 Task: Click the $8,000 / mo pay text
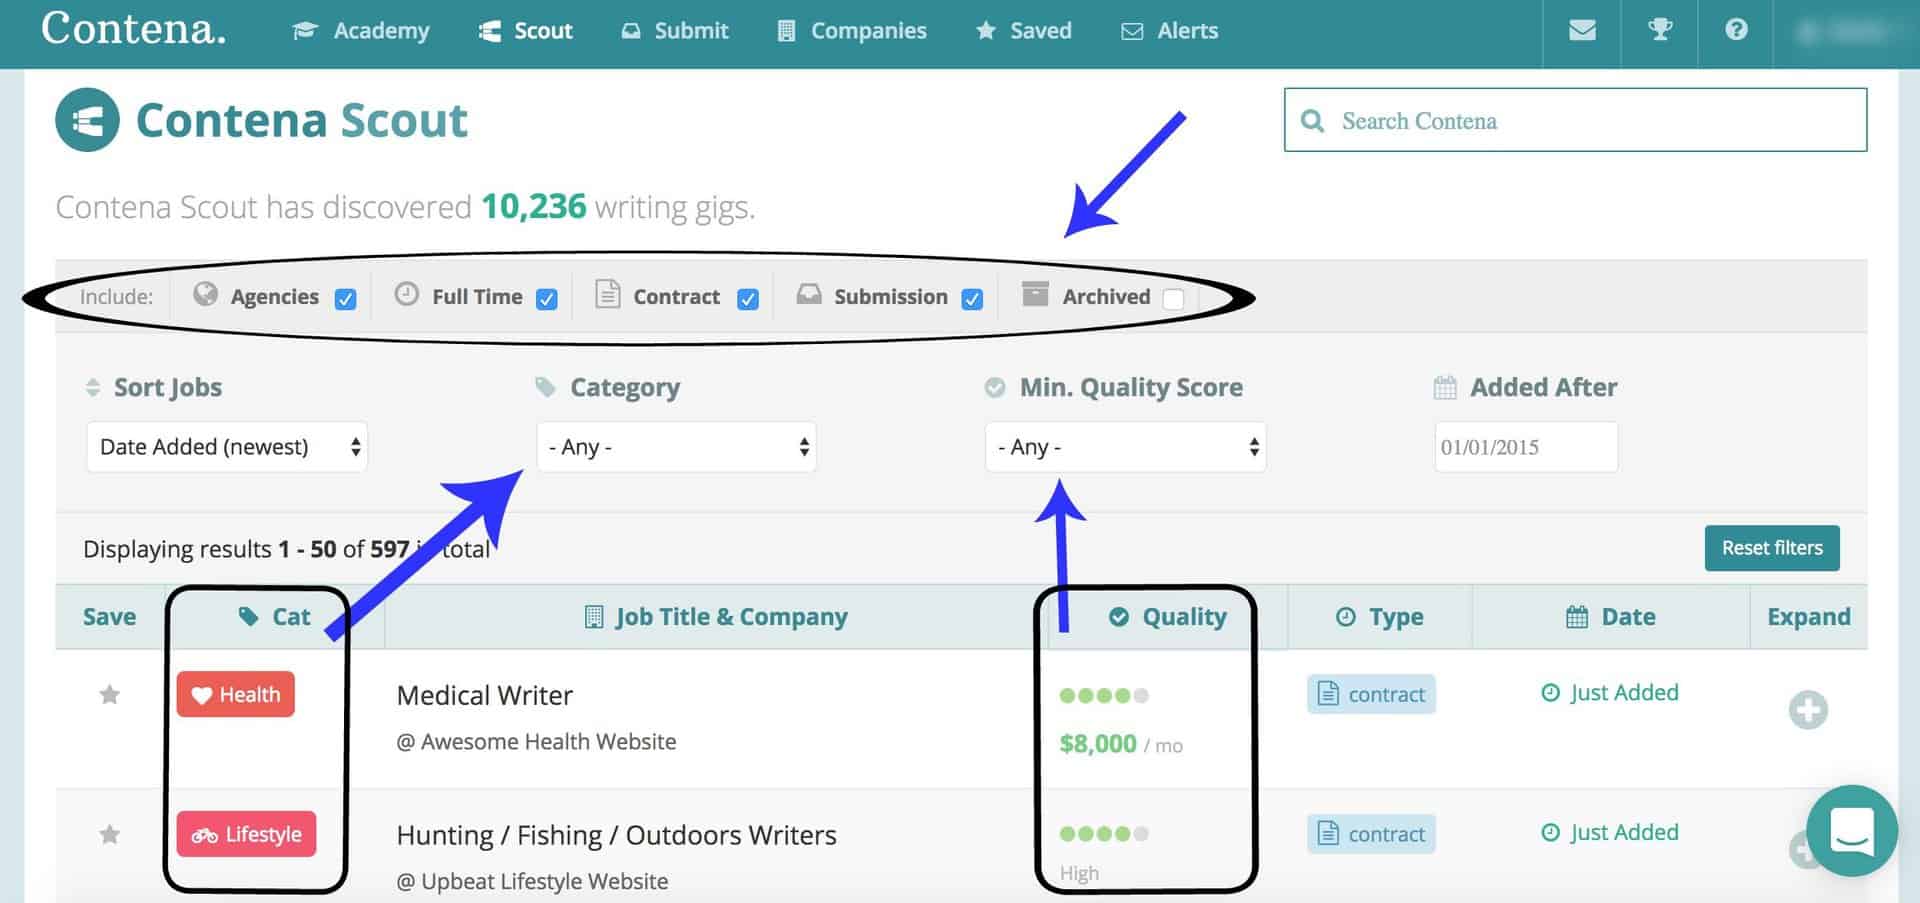(1121, 744)
